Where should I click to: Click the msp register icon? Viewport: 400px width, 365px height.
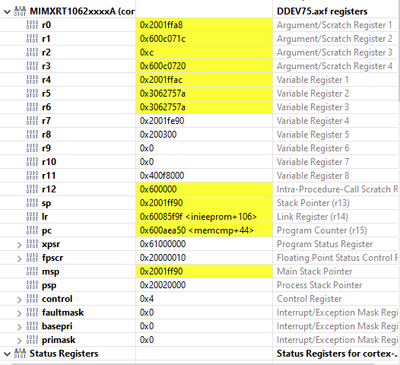[32, 271]
